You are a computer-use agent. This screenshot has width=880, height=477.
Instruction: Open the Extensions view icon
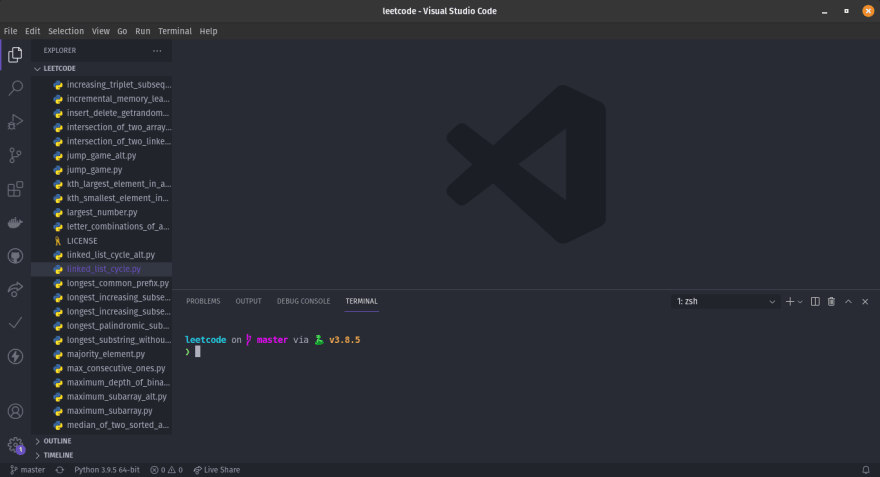[x=15, y=189]
